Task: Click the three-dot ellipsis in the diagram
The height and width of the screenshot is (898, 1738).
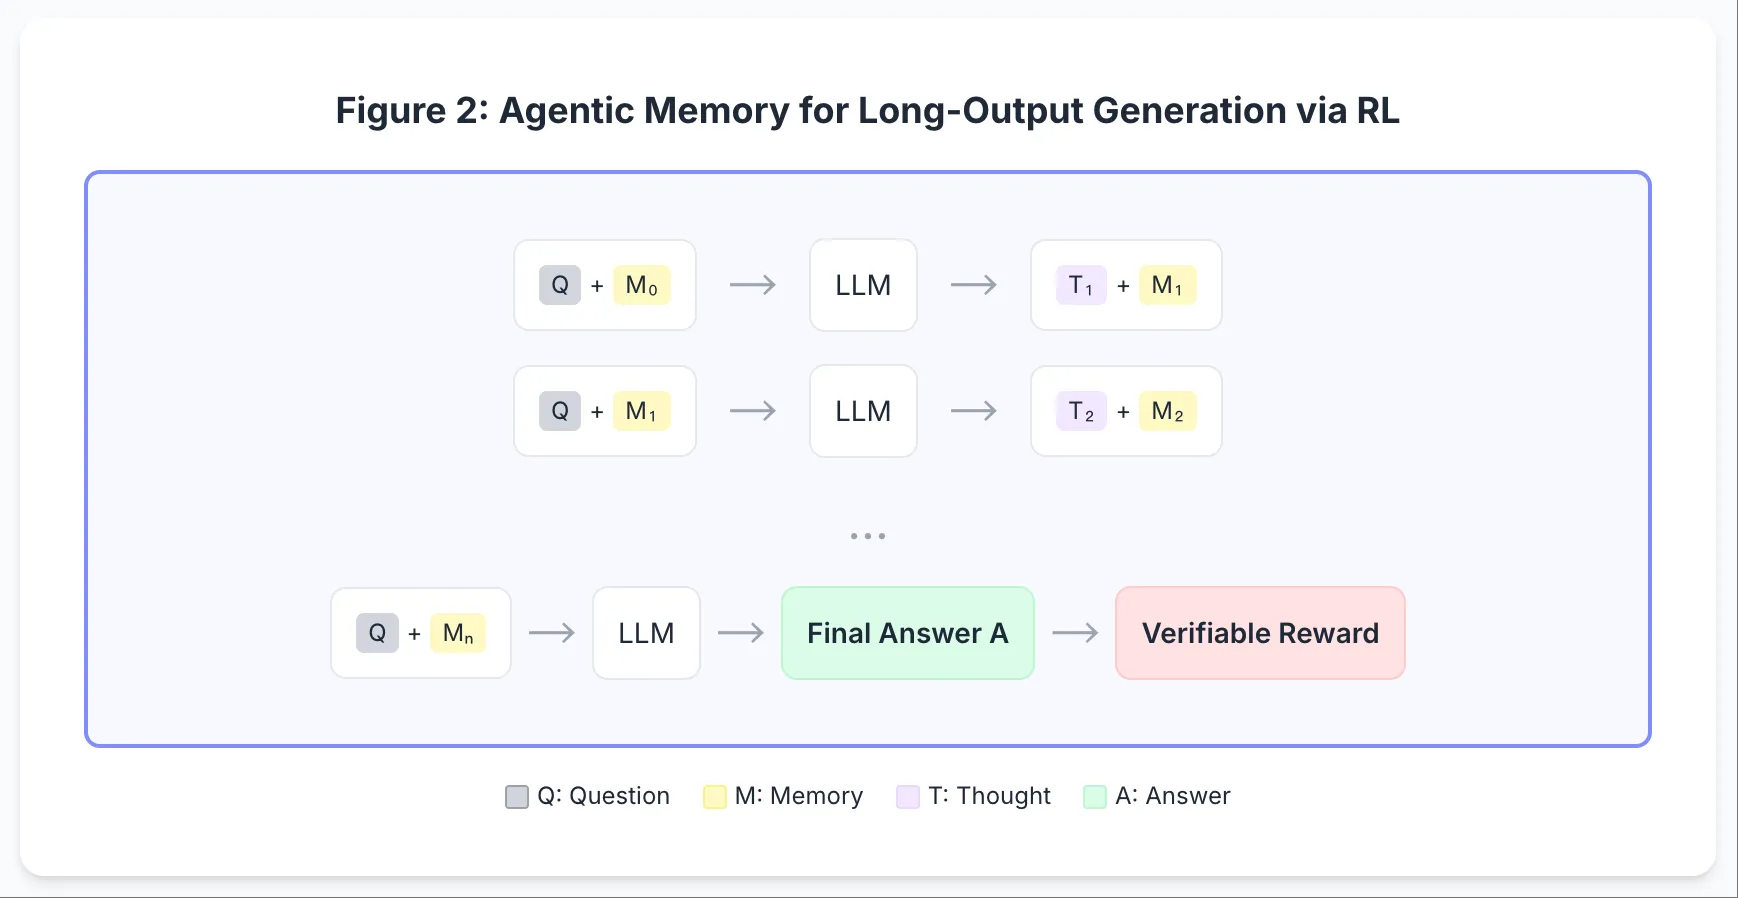Action: [x=868, y=536]
